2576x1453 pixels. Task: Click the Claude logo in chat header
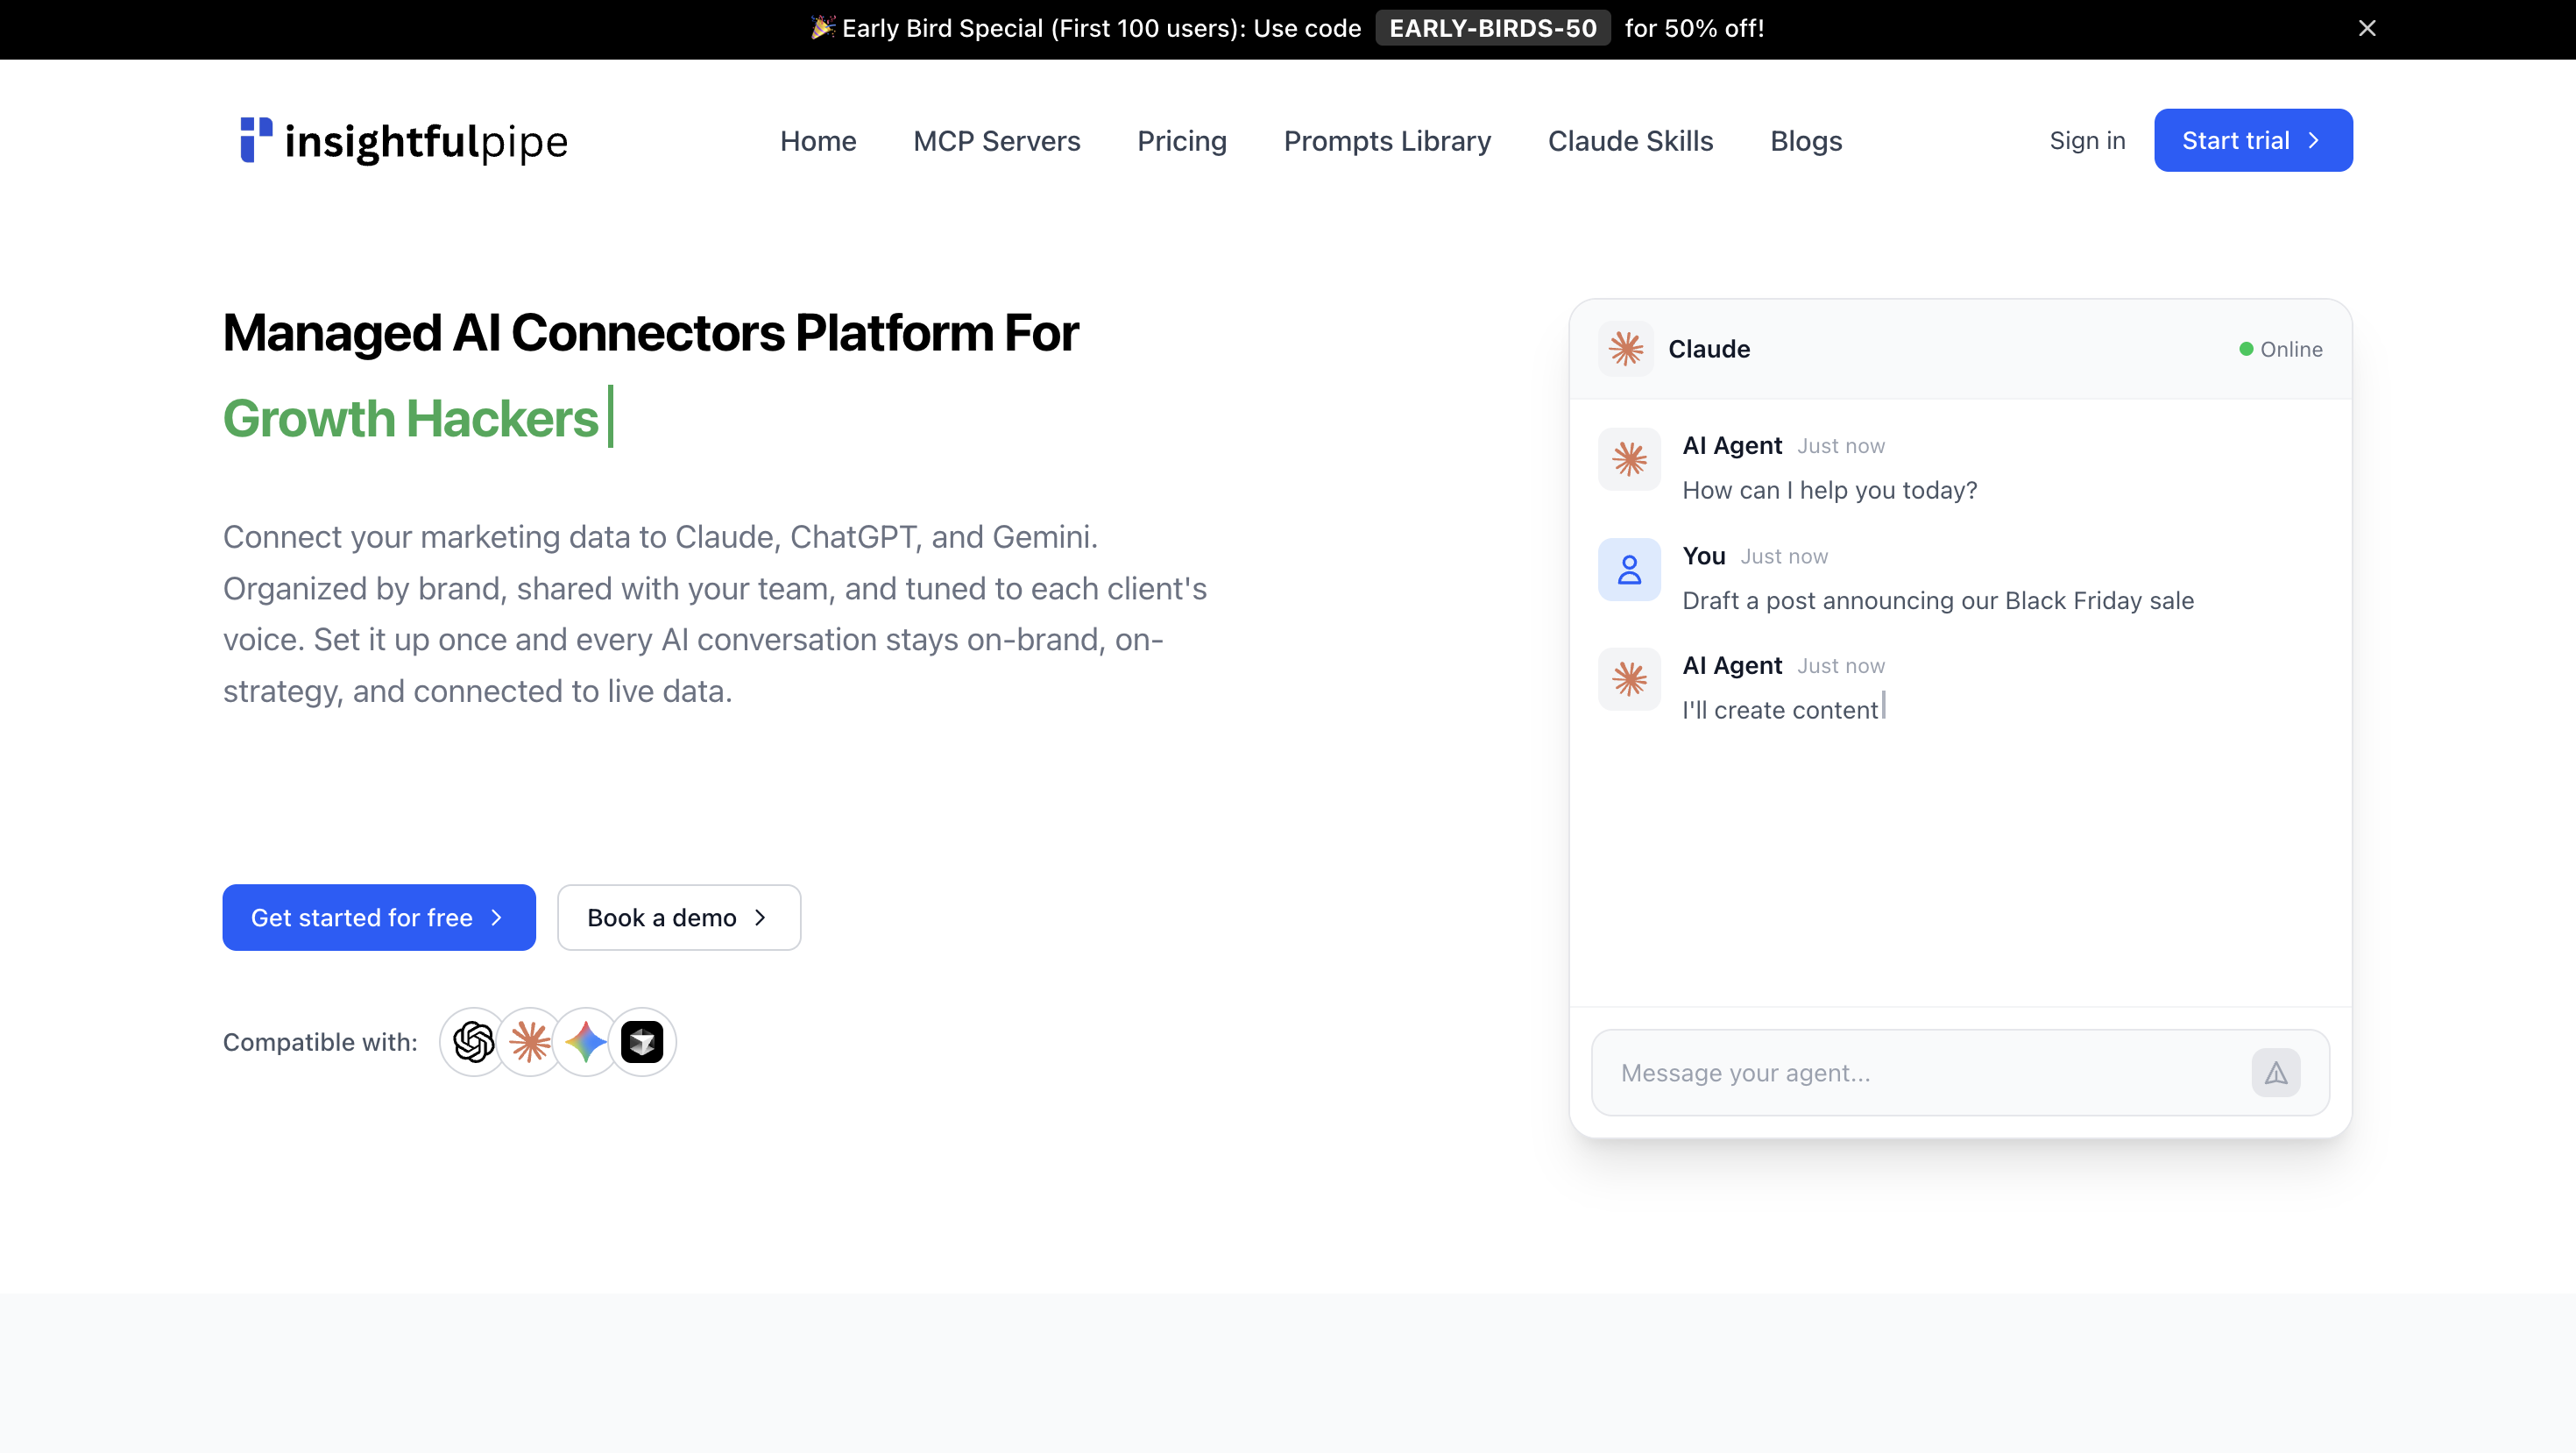(x=1626, y=349)
